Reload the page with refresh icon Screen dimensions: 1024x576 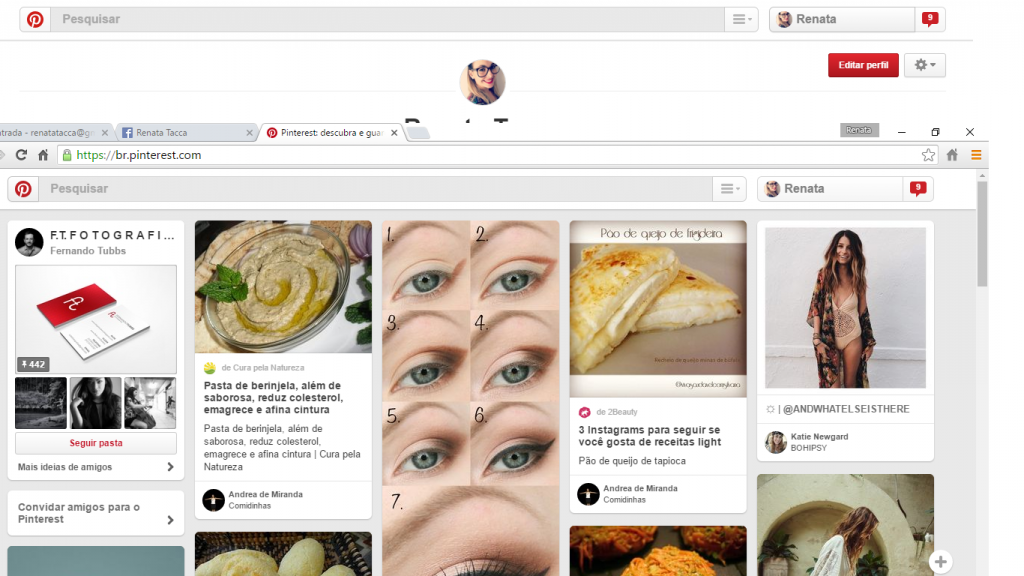[x=22, y=155]
